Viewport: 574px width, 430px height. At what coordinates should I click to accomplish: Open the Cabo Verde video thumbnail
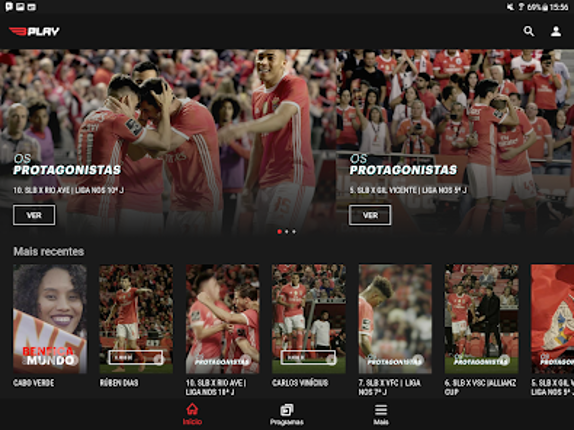50,319
